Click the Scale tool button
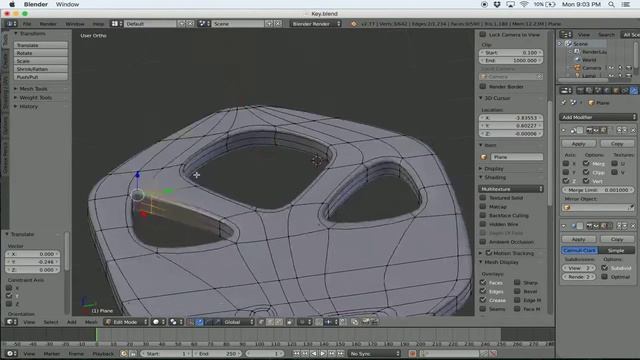 point(41,61)
